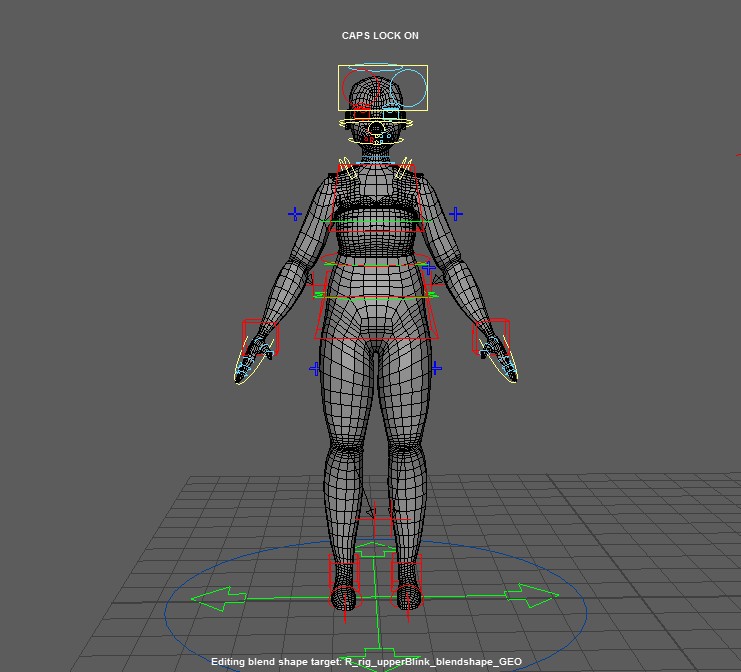Select the green left-pointing arrow ground control
This screenshot has height=672, width=741.
pos(219,599)
